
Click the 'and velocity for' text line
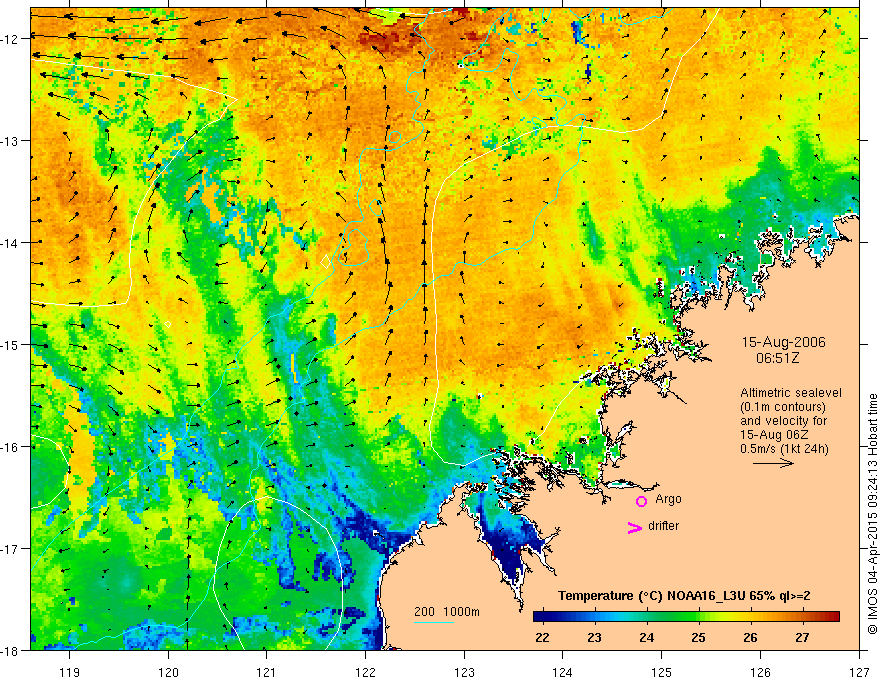[x=783, y=421]
